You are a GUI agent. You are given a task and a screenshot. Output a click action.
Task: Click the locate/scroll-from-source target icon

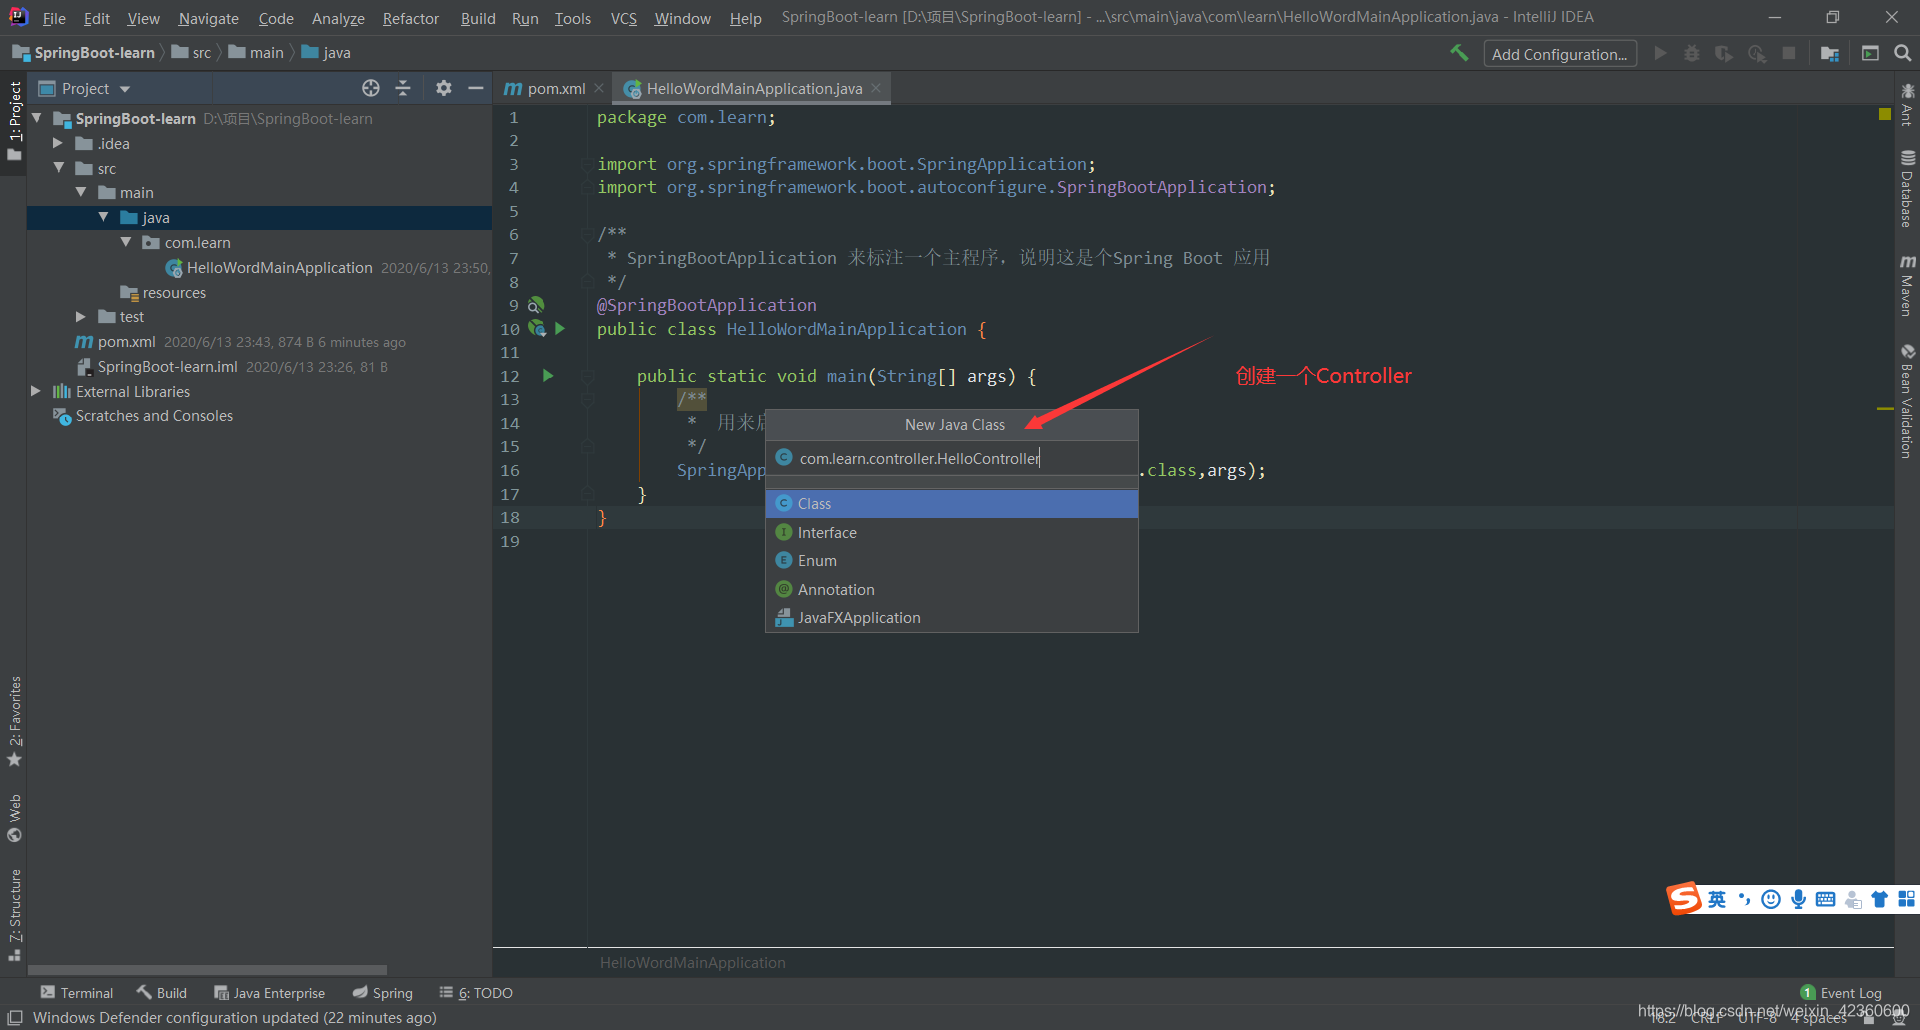tap(371, 88)
